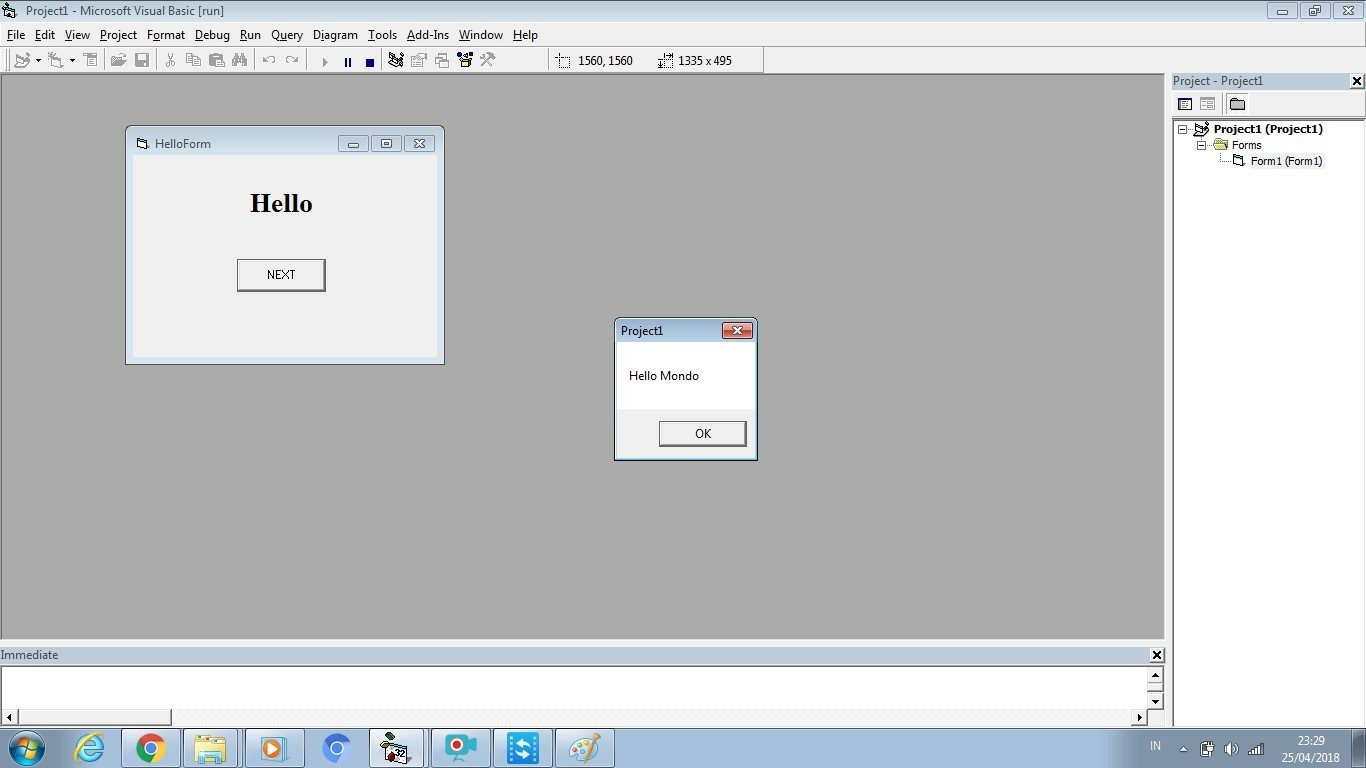1366x768 pixels.
Task: Select the Forms folder in project tree
Action: click(x=1246, y=145)
